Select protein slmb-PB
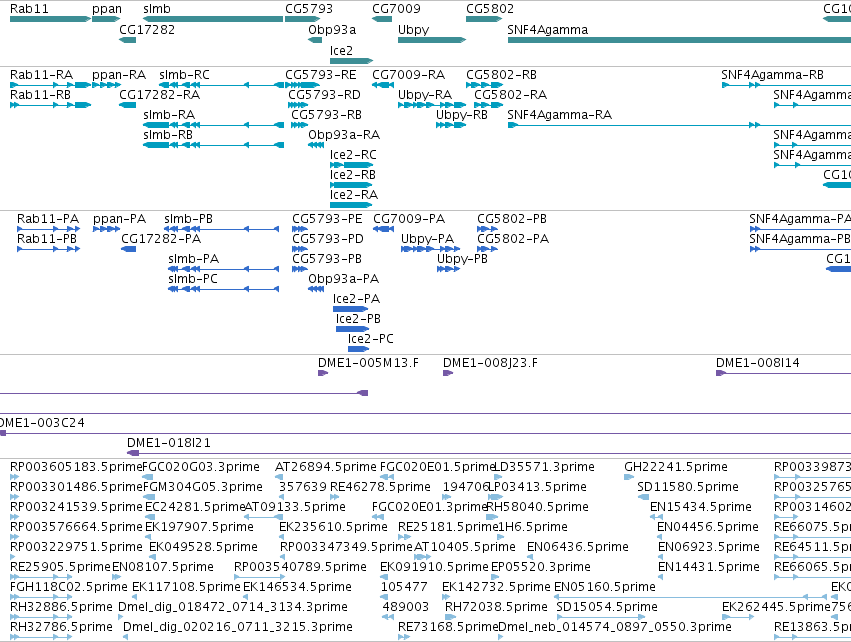851x642 pixels. [x=188, y=219]
